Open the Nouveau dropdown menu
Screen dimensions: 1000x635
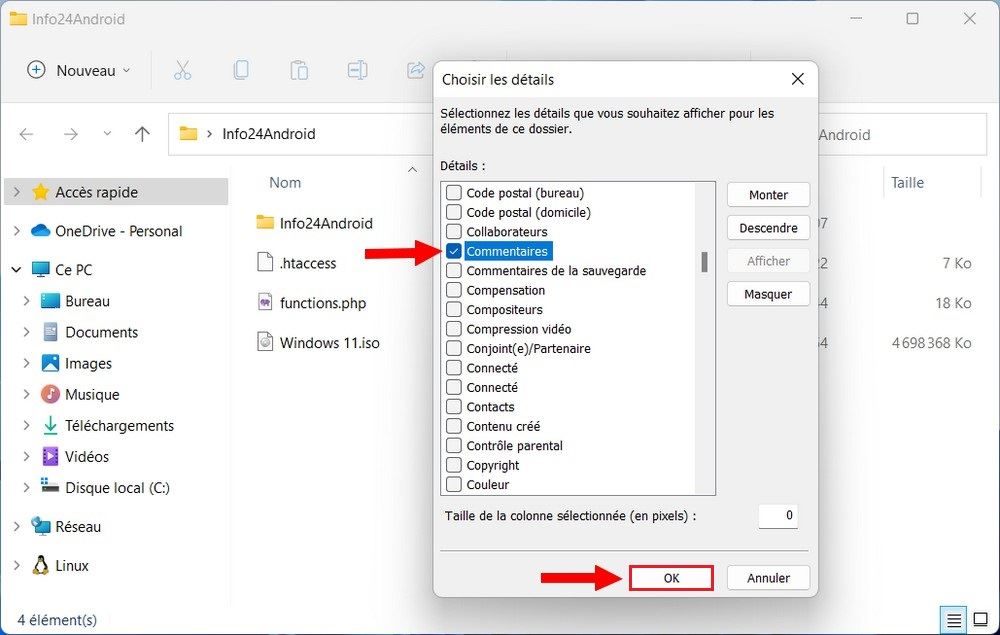[80, 70]
